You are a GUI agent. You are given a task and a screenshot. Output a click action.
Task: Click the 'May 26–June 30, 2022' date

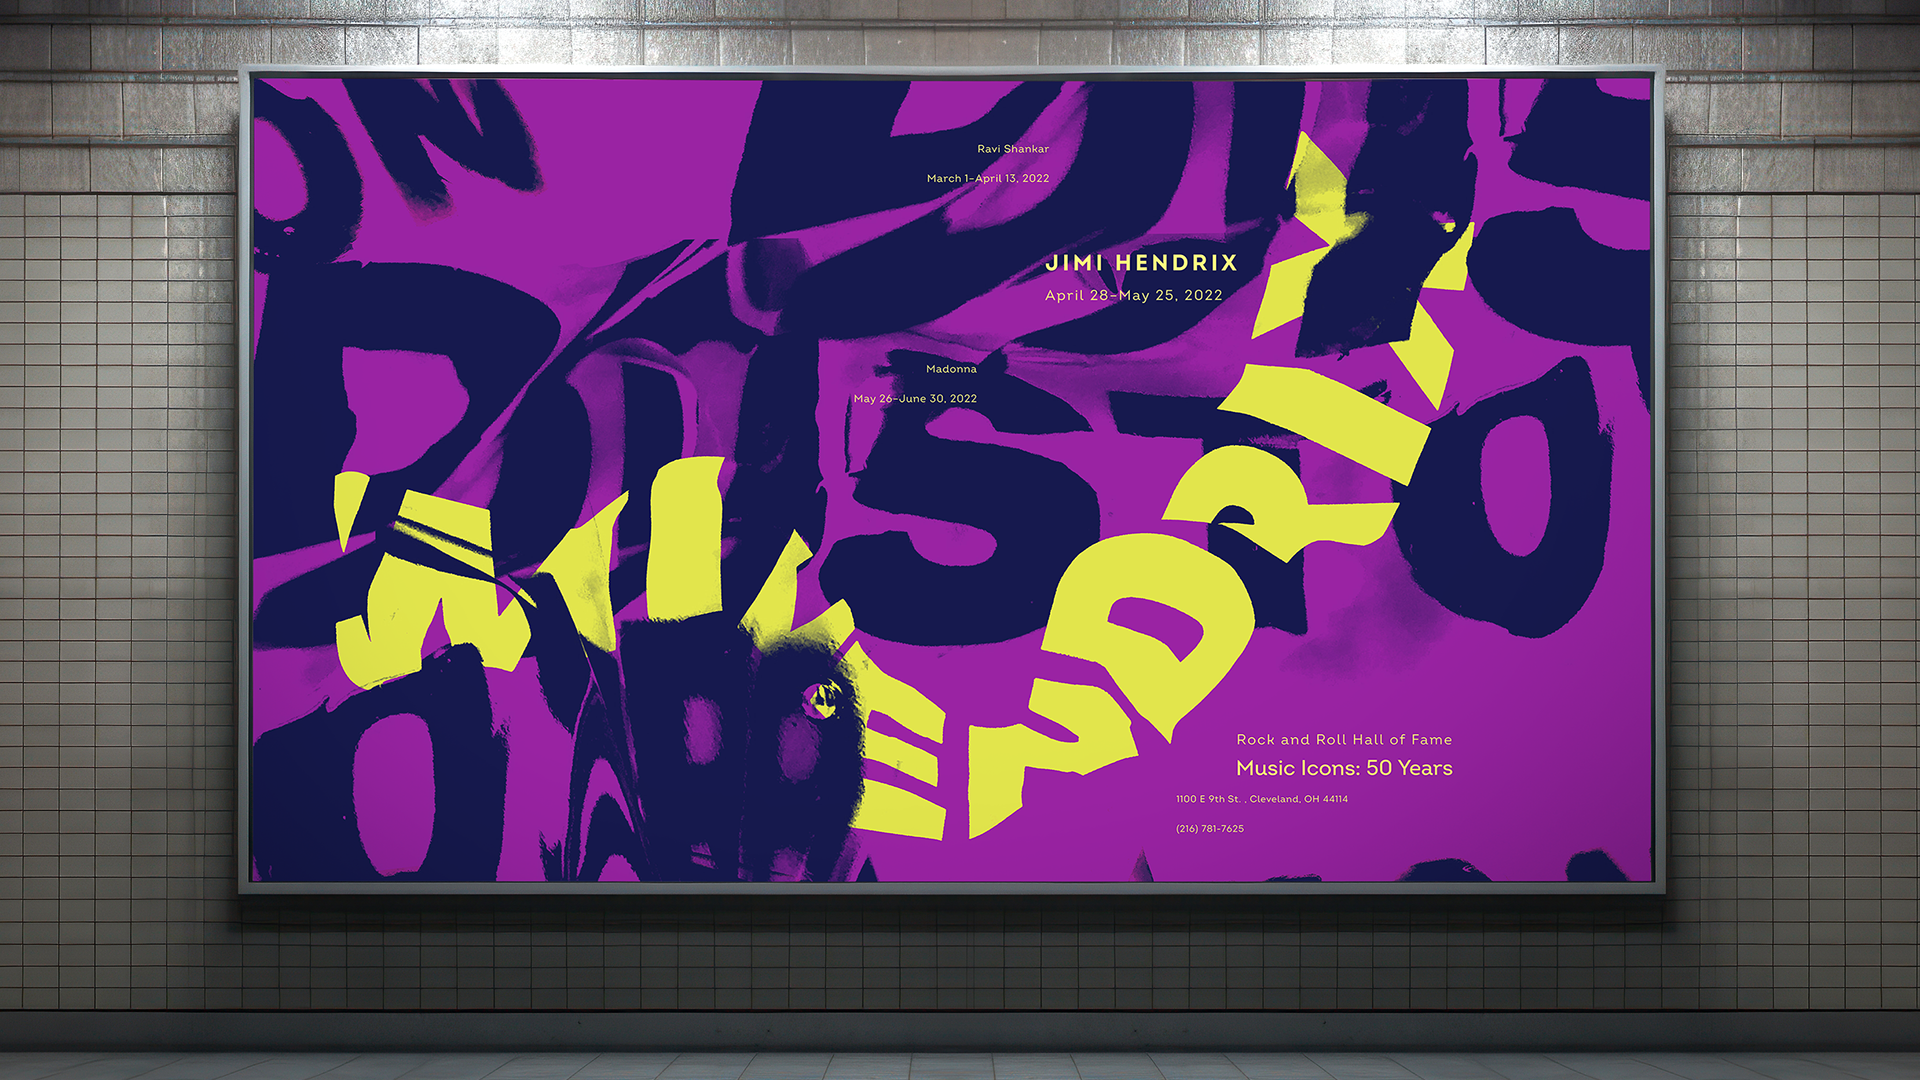click(x=915, y=398)
